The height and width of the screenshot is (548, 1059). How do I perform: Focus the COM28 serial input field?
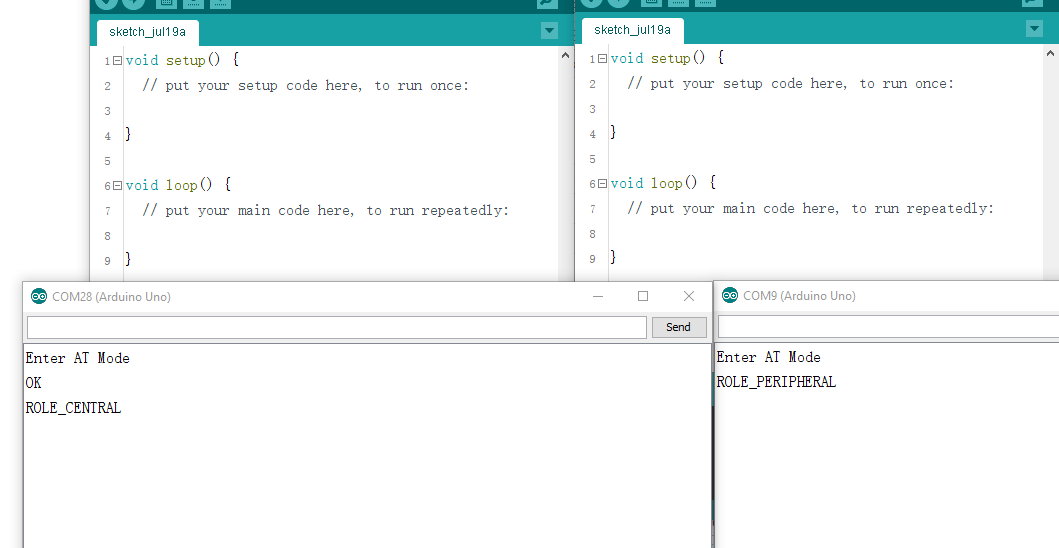336,327
